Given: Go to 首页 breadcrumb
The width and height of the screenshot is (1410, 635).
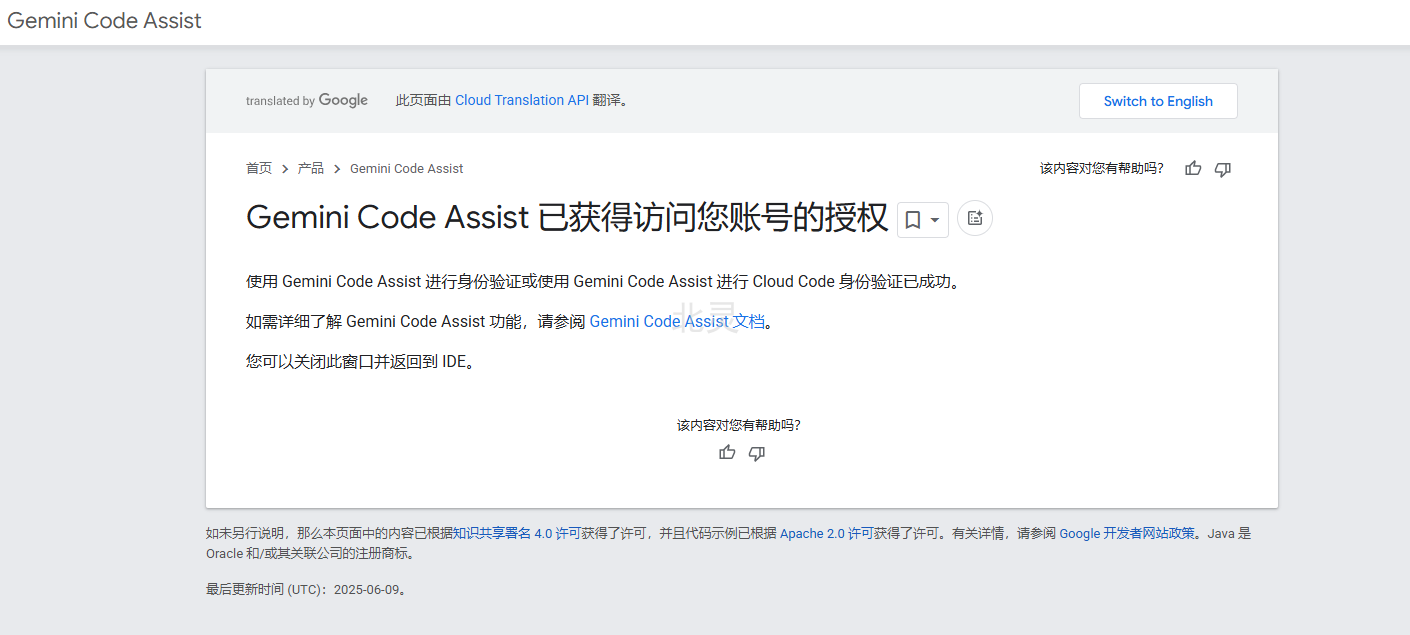Looking at the screenshot, I should (259, 168).
